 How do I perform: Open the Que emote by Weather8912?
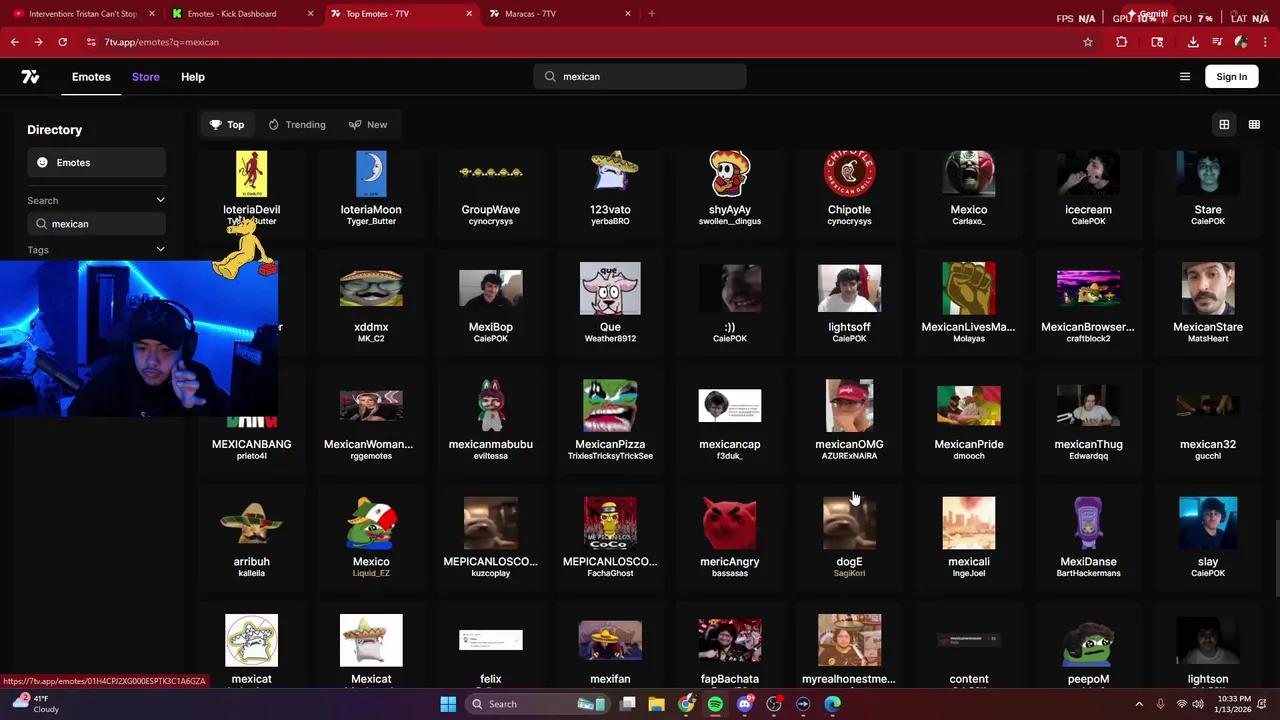click(610, 304)
